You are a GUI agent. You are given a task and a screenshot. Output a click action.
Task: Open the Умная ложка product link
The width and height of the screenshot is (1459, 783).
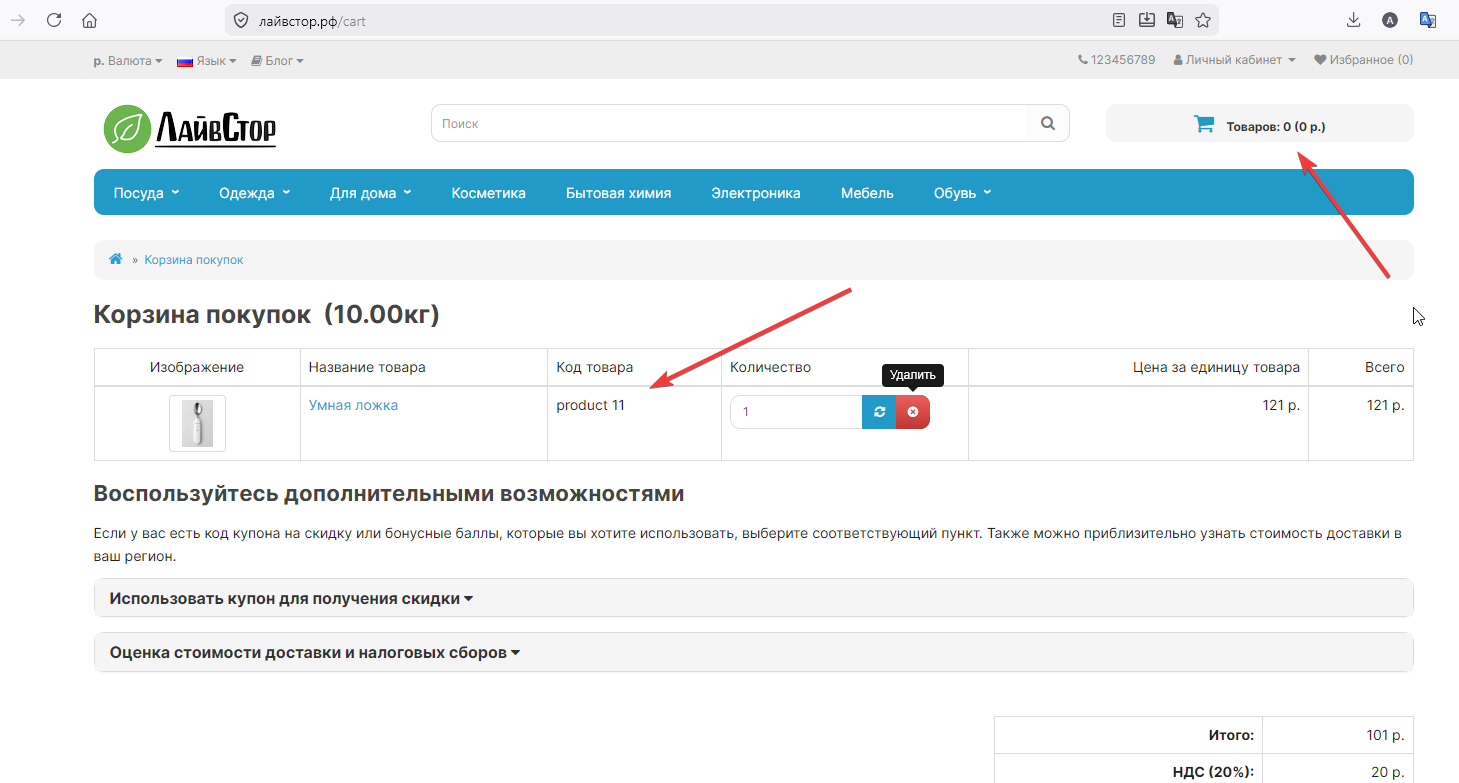(x=353, y=405)
